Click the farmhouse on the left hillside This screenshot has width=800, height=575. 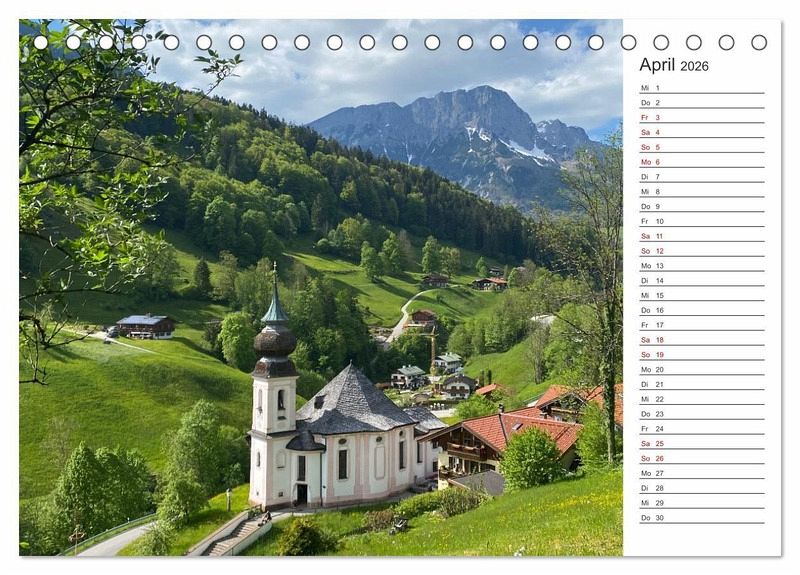[145, 325]
